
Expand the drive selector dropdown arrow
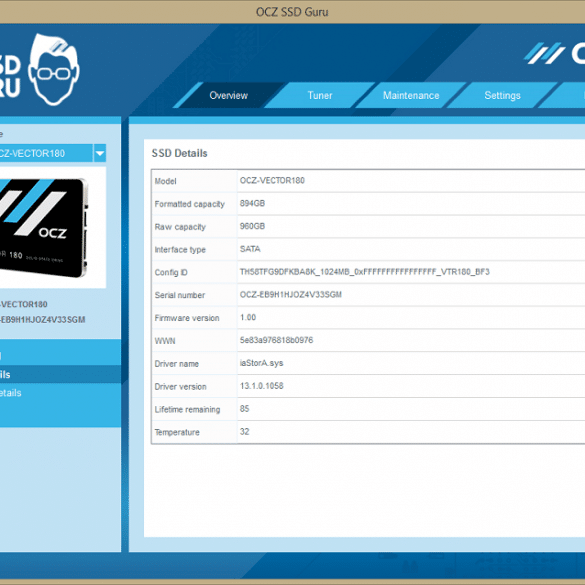[100, 153]
